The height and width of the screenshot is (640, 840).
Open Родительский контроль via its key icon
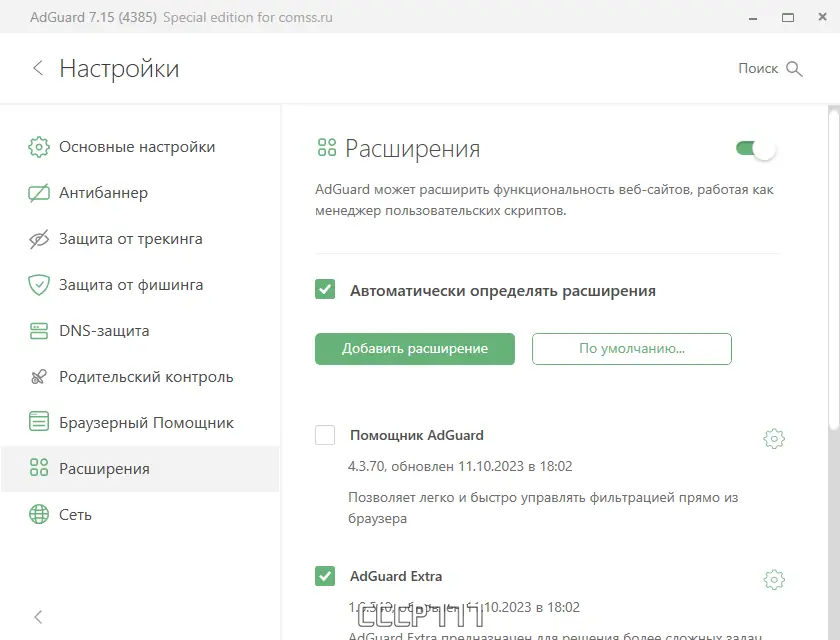pyautogui.click(x=38, y=376)
